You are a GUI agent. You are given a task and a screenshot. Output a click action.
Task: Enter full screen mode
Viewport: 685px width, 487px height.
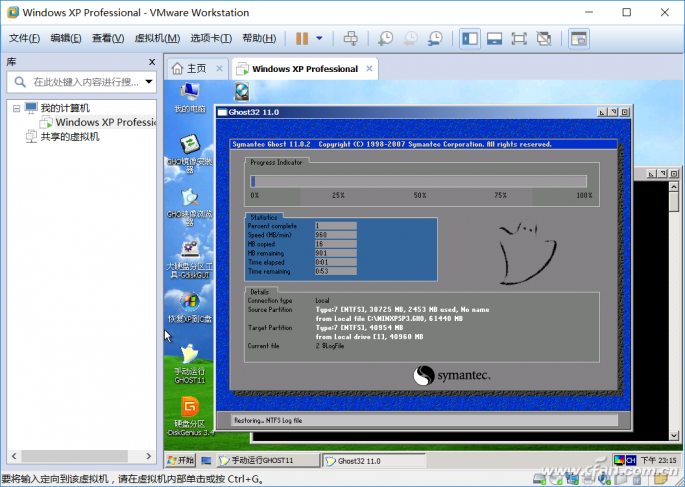click(x=519, y=38)
